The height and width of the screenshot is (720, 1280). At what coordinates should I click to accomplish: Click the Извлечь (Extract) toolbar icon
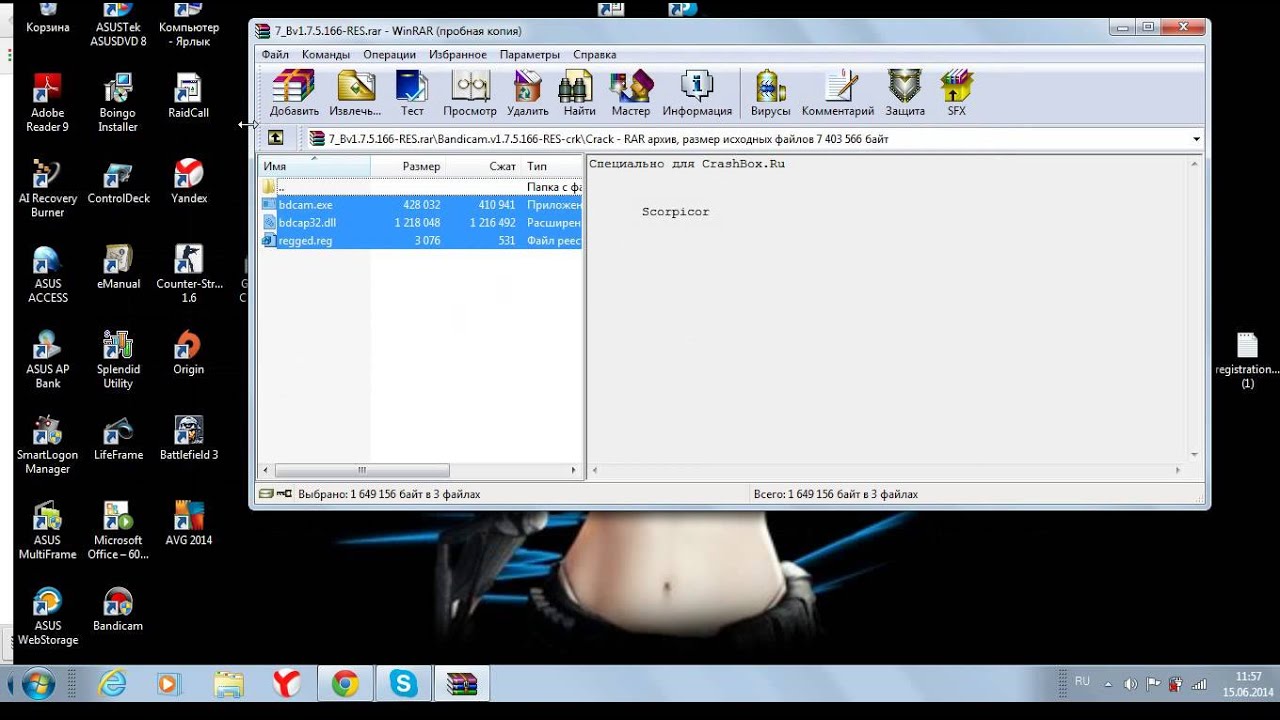tap(355, 92)
